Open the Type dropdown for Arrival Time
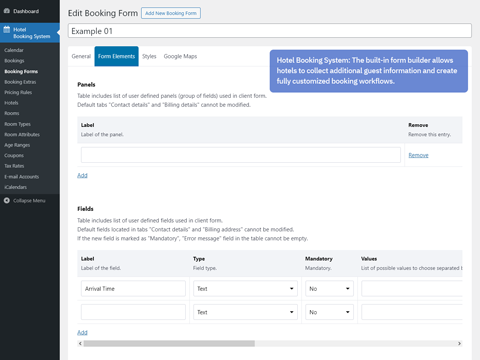Screen dimensions: 480x360 pos(245,289)
